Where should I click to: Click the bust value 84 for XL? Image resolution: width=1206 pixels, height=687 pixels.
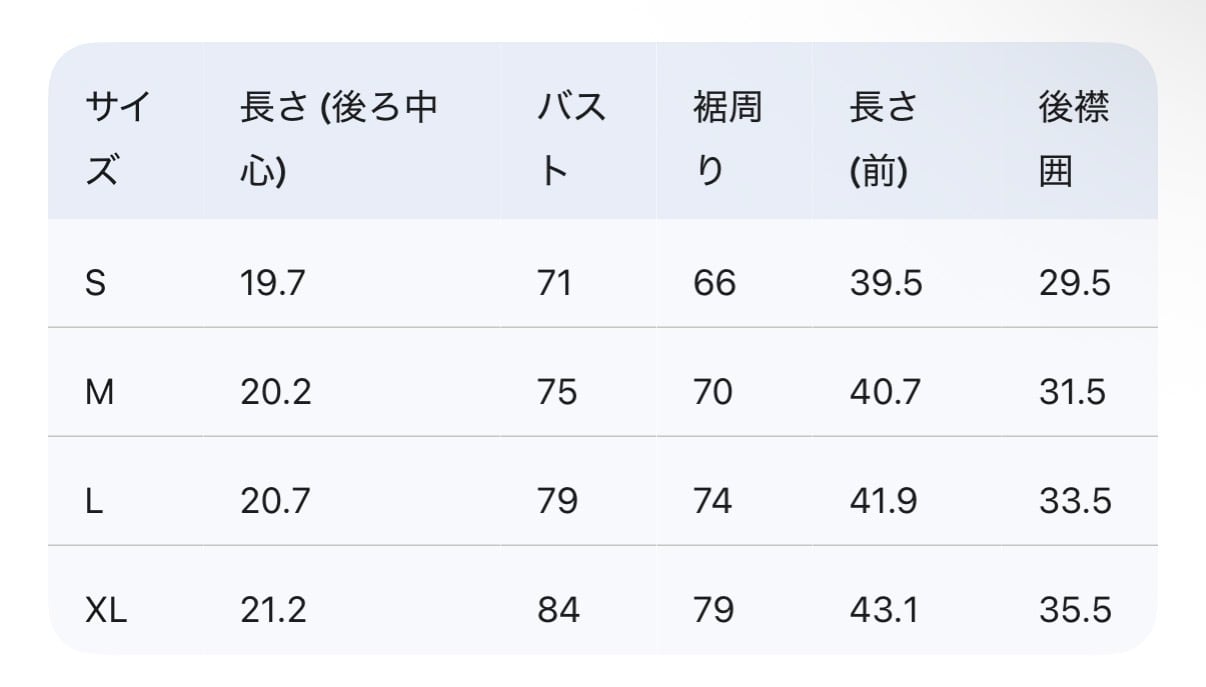pos(558,609)
